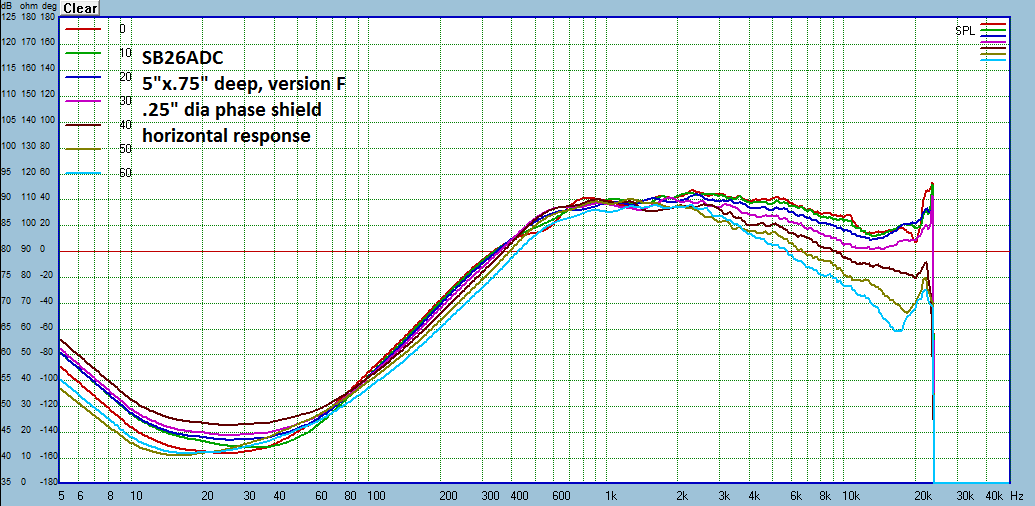
Task: Select the magenta 30 degree legend line
Action: coord(83,101)
